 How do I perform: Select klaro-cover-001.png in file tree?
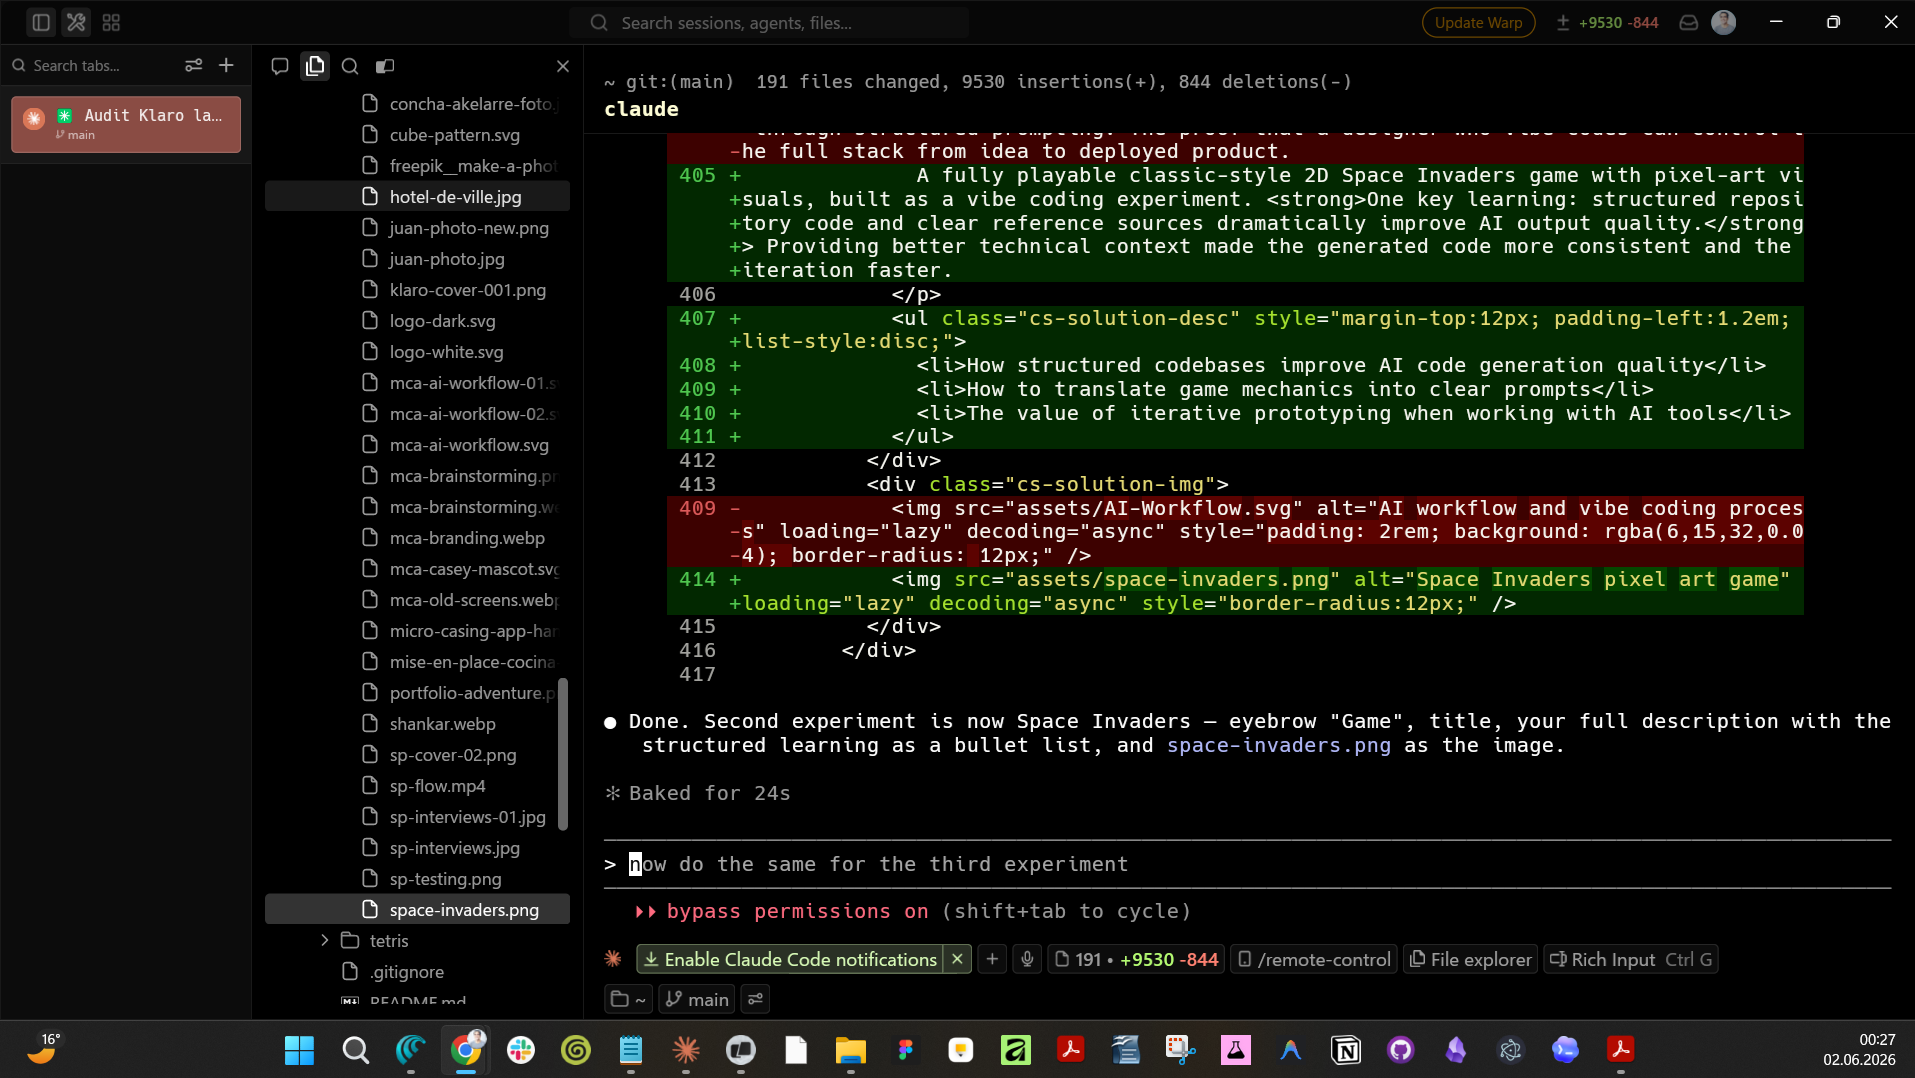[x=417, y=290]
